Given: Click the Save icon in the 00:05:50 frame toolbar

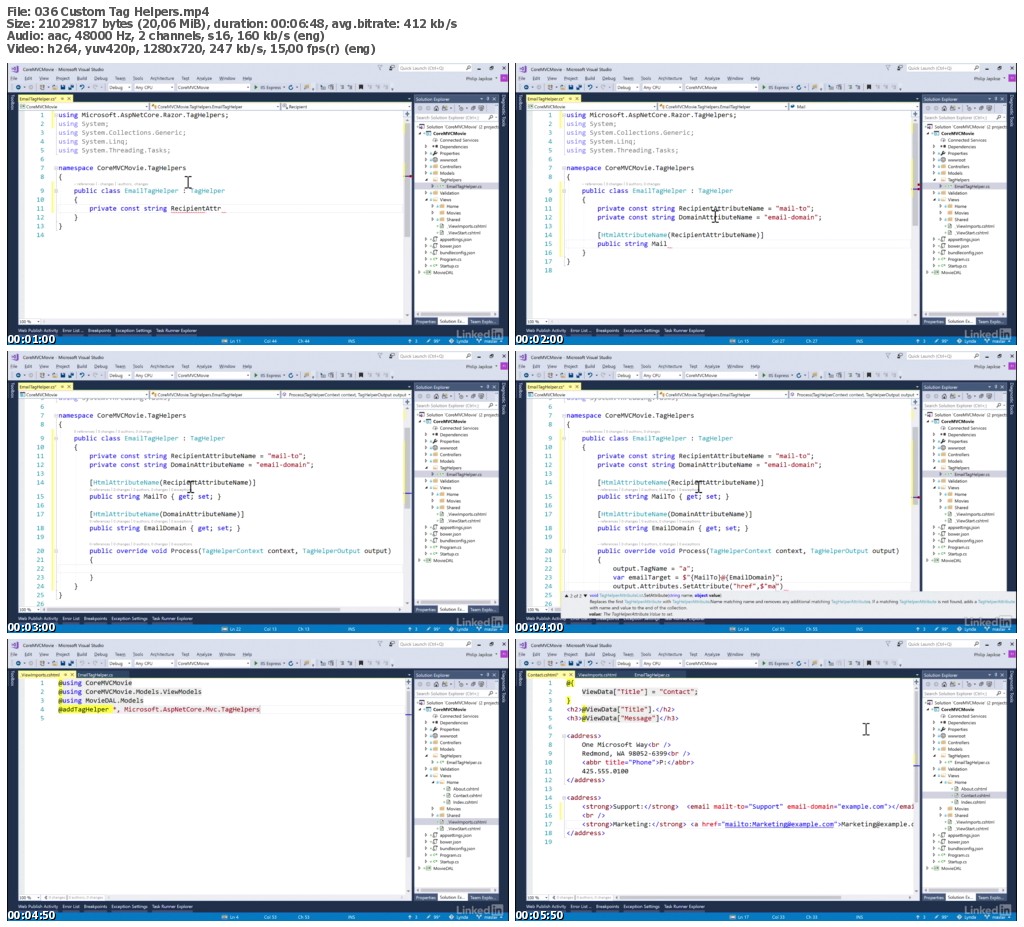Looking at the screenshot, I should 571,663.
